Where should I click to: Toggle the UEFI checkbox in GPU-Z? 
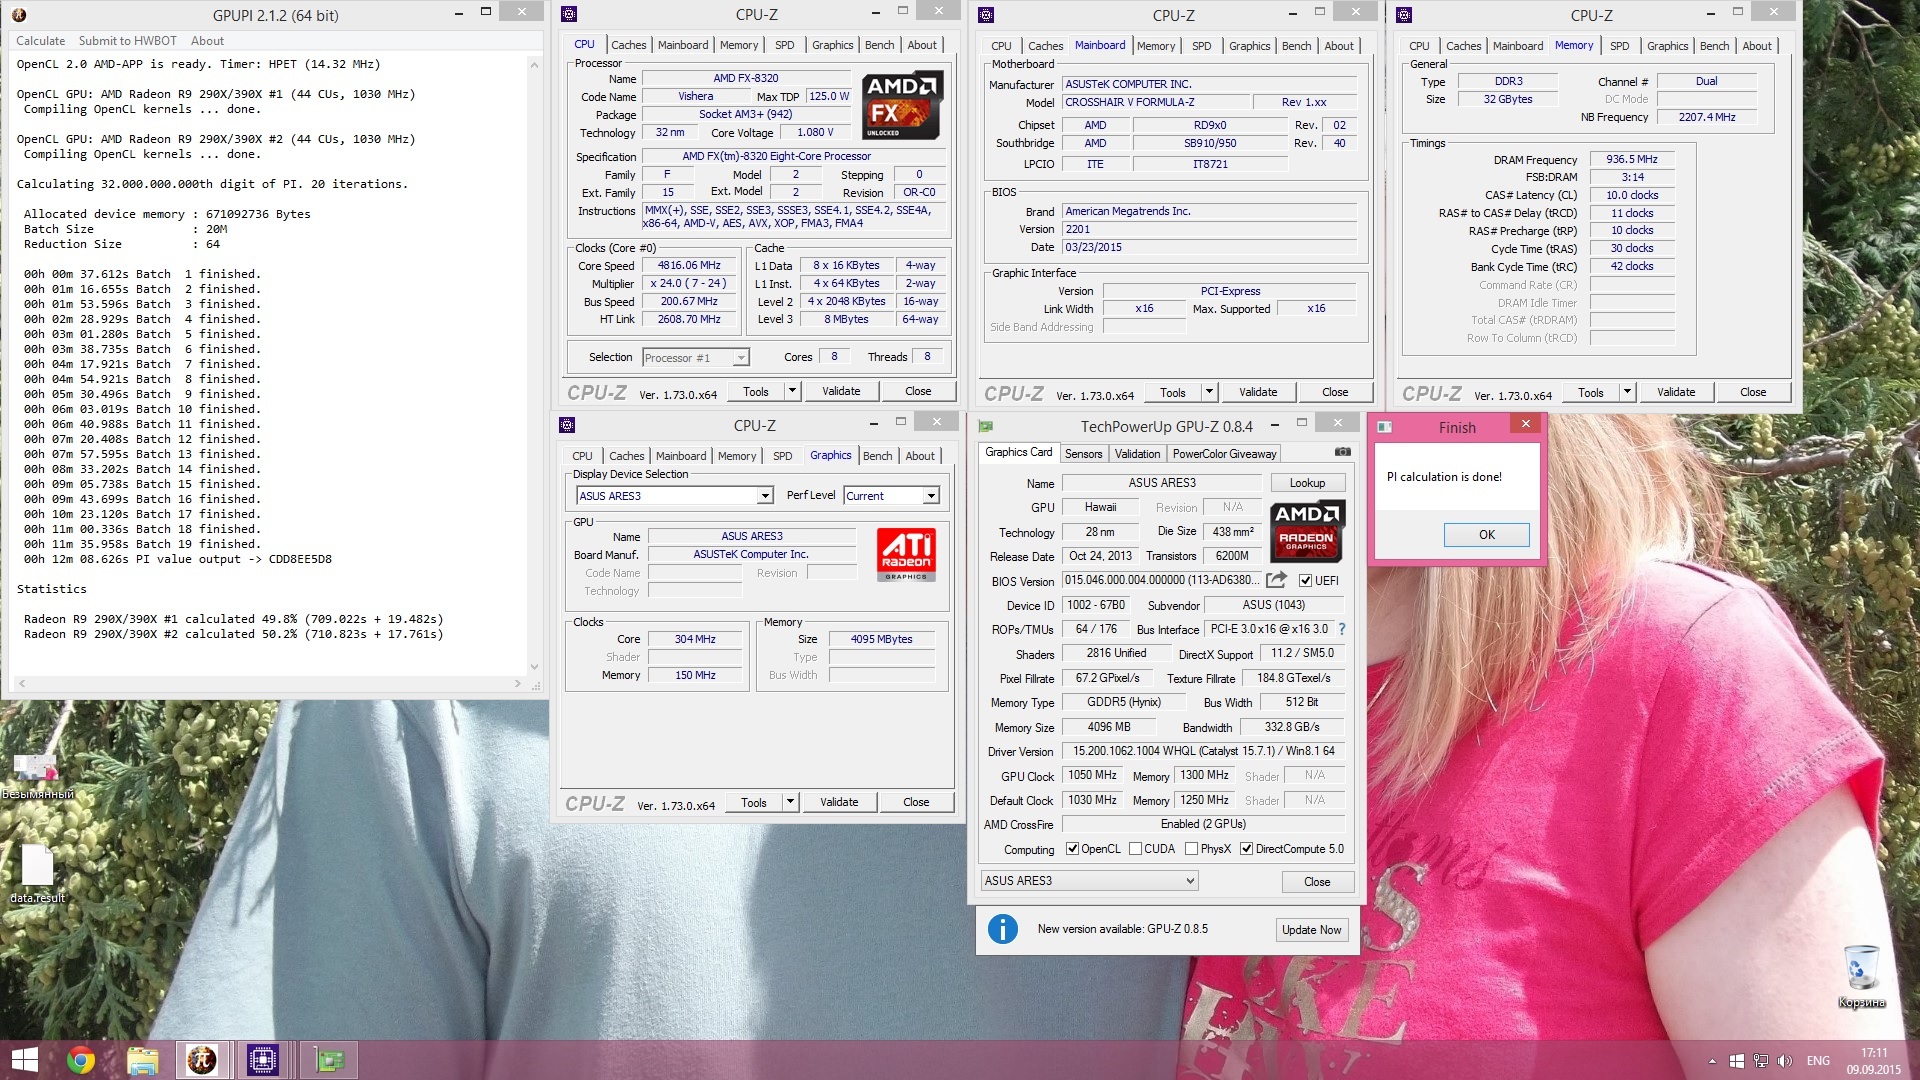click(x=1305, y=580)
